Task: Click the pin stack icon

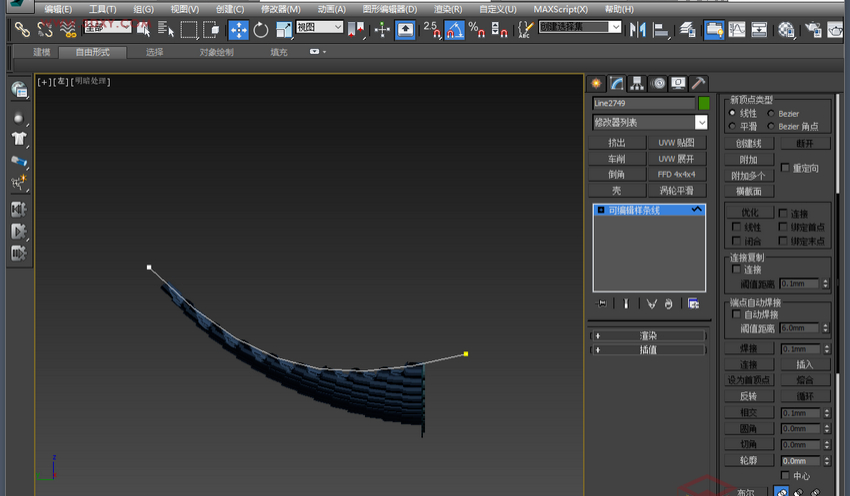Action: (601, 303)
